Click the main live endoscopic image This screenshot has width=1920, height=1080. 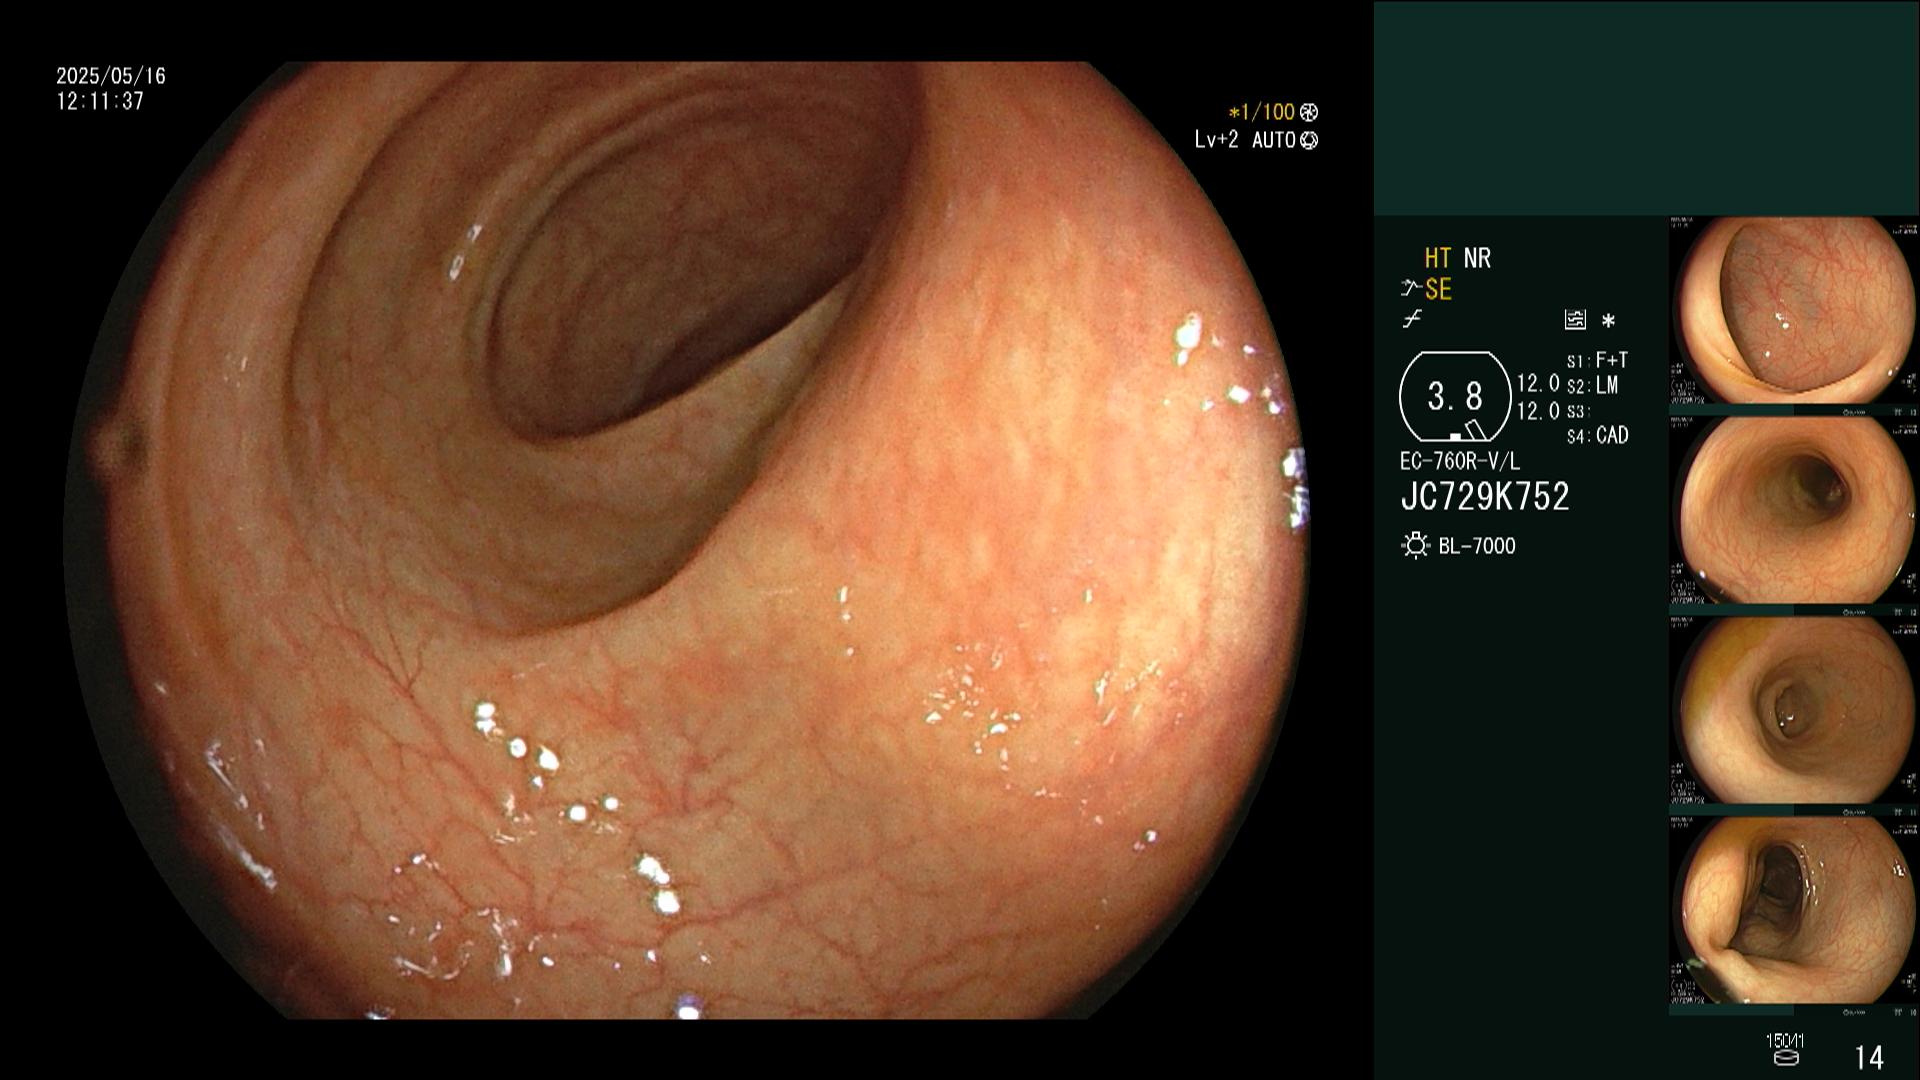click(x=686, y=540)
